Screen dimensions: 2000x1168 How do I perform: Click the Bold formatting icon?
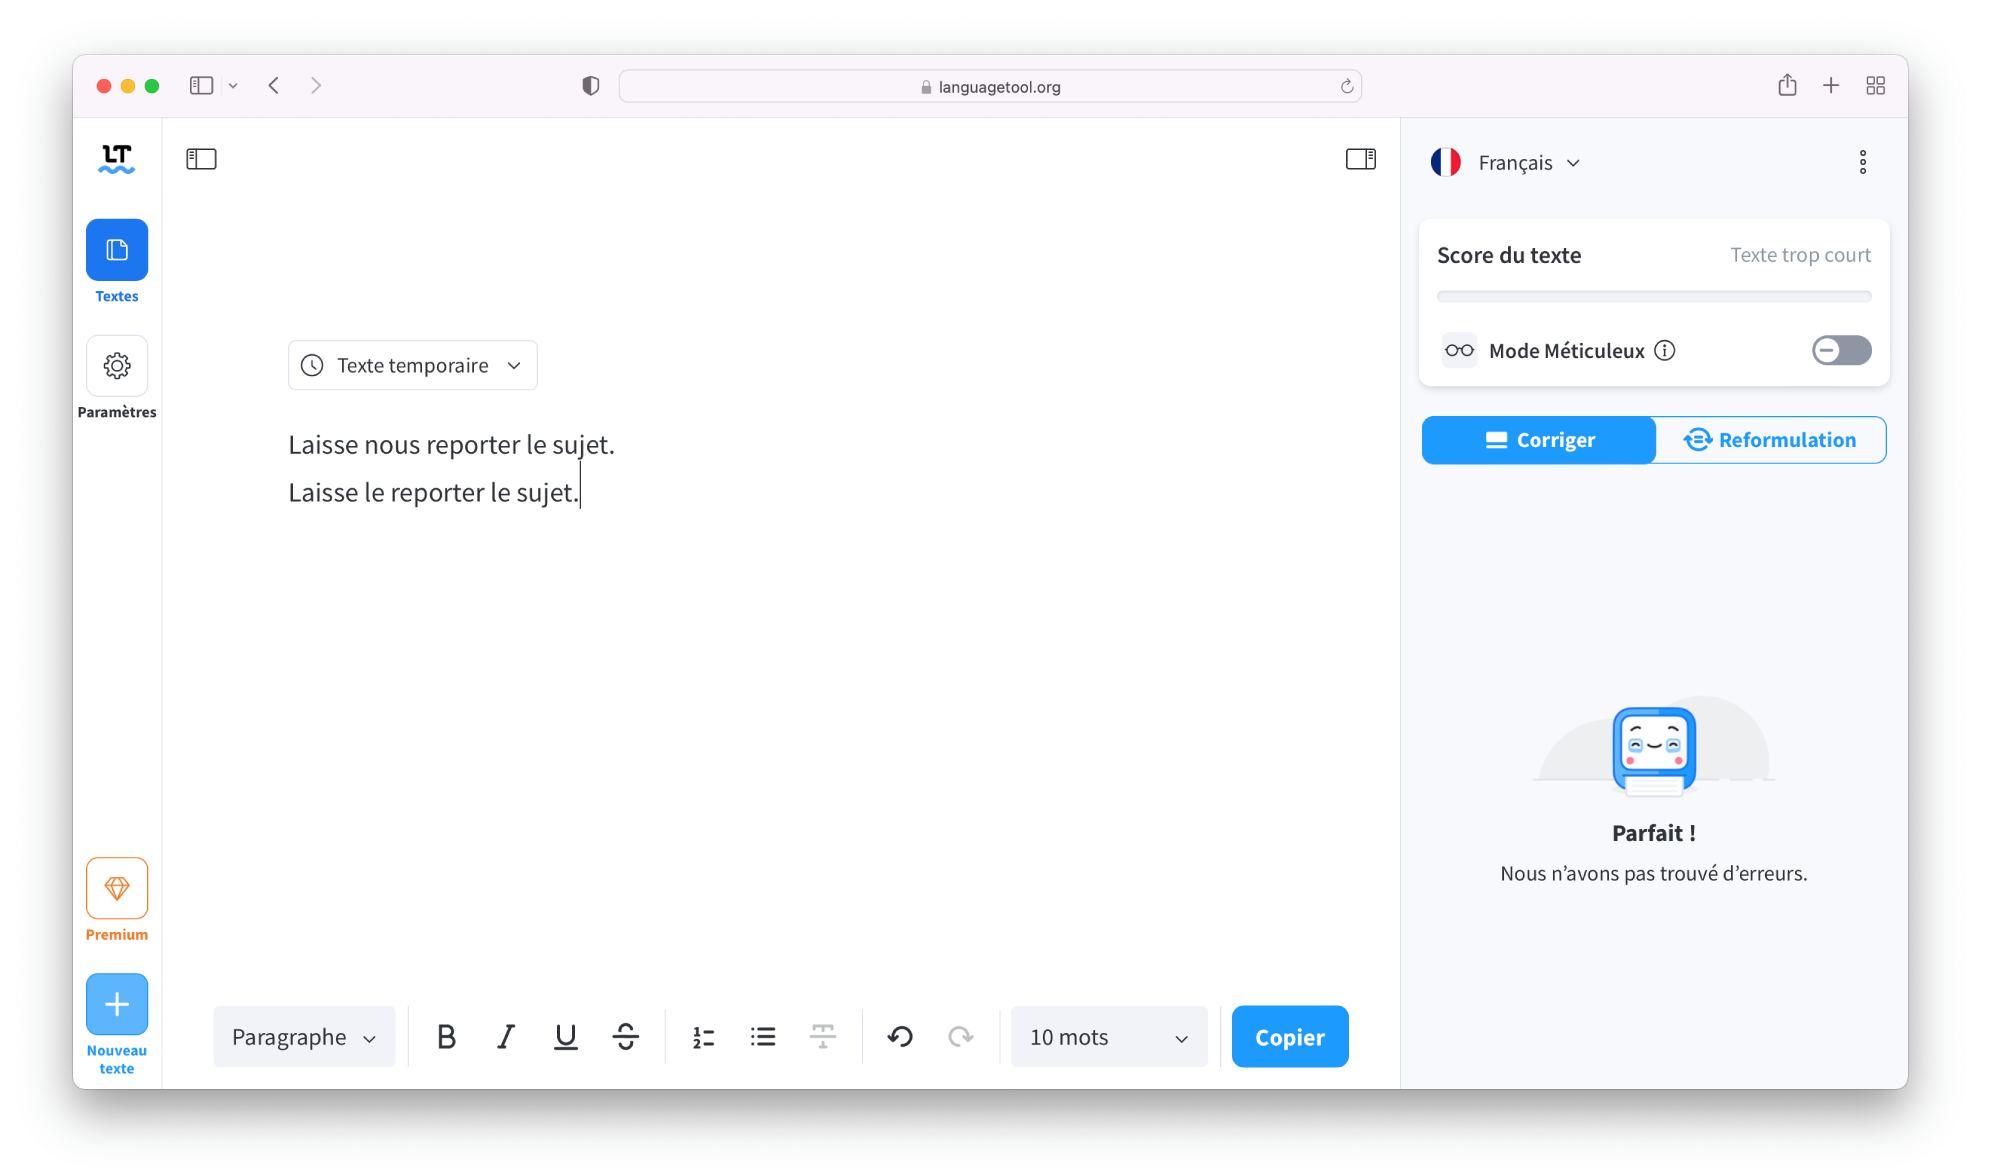[x=446, y=1037]
